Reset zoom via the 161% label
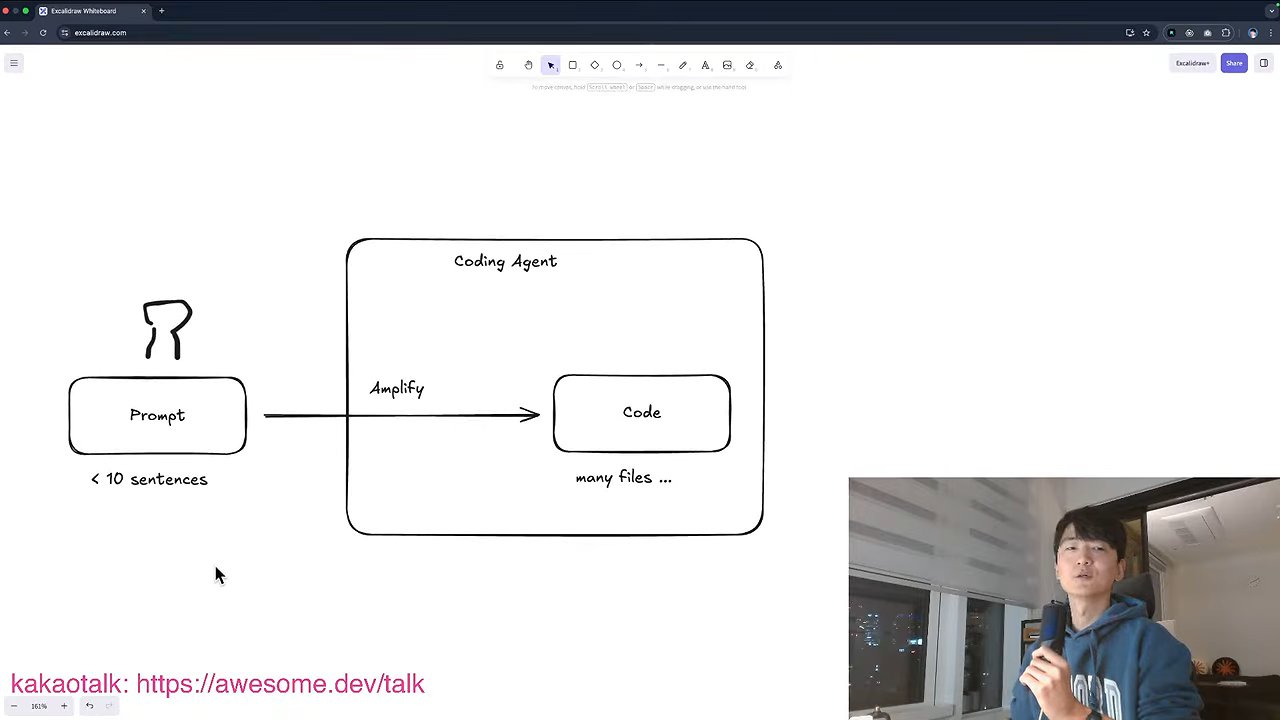The image size is (1280, 720). (38, 706)
